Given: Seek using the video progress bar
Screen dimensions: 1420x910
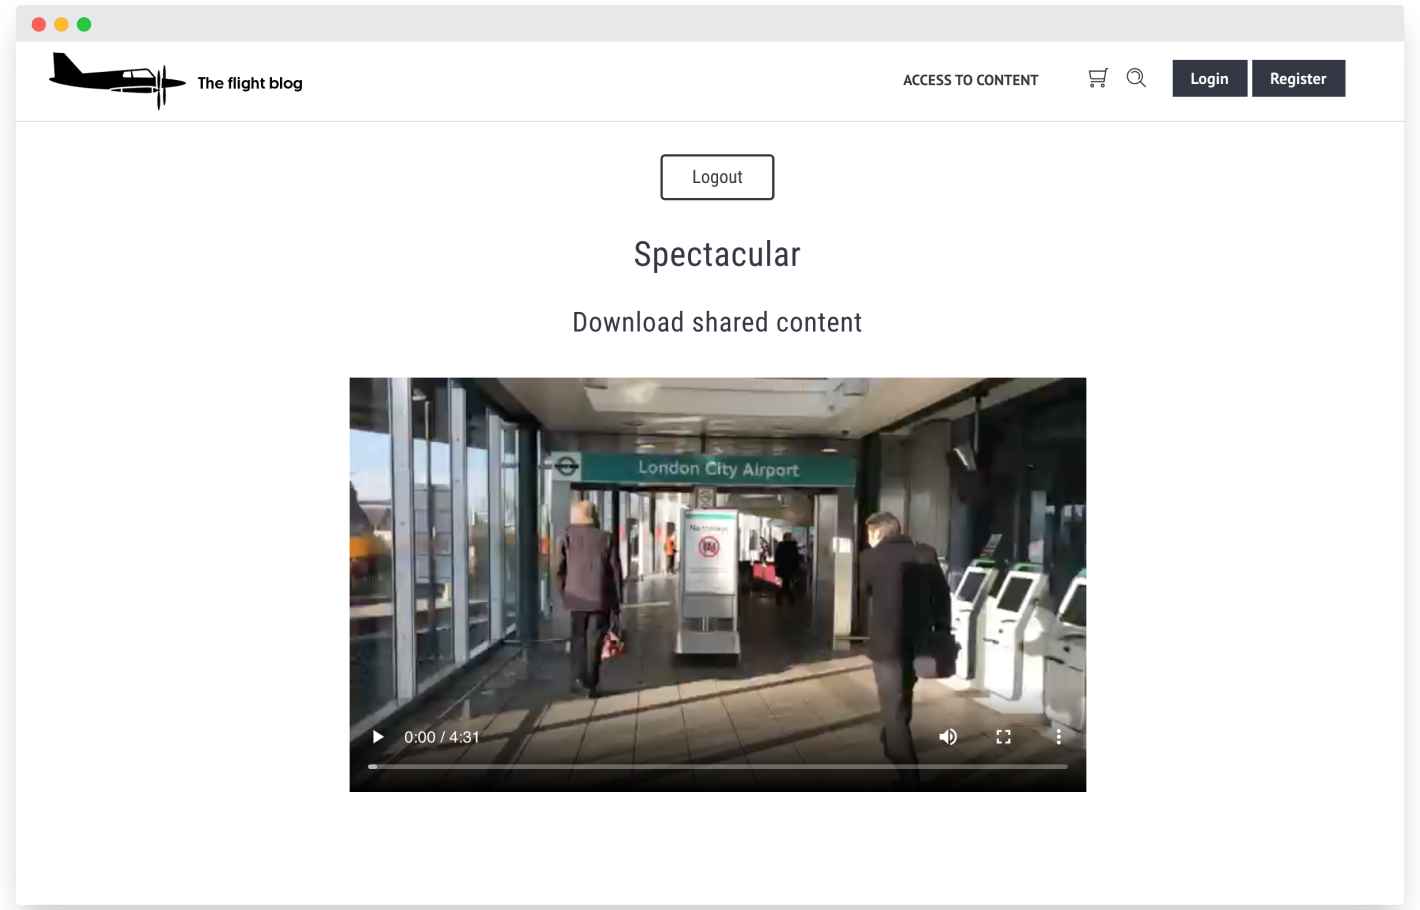Looking at the screenshot, I should (x=717, y=766).
